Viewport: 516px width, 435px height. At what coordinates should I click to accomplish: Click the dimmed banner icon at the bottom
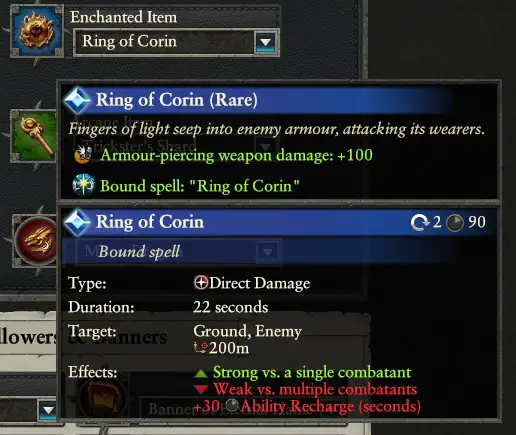(x=103, y=396)
